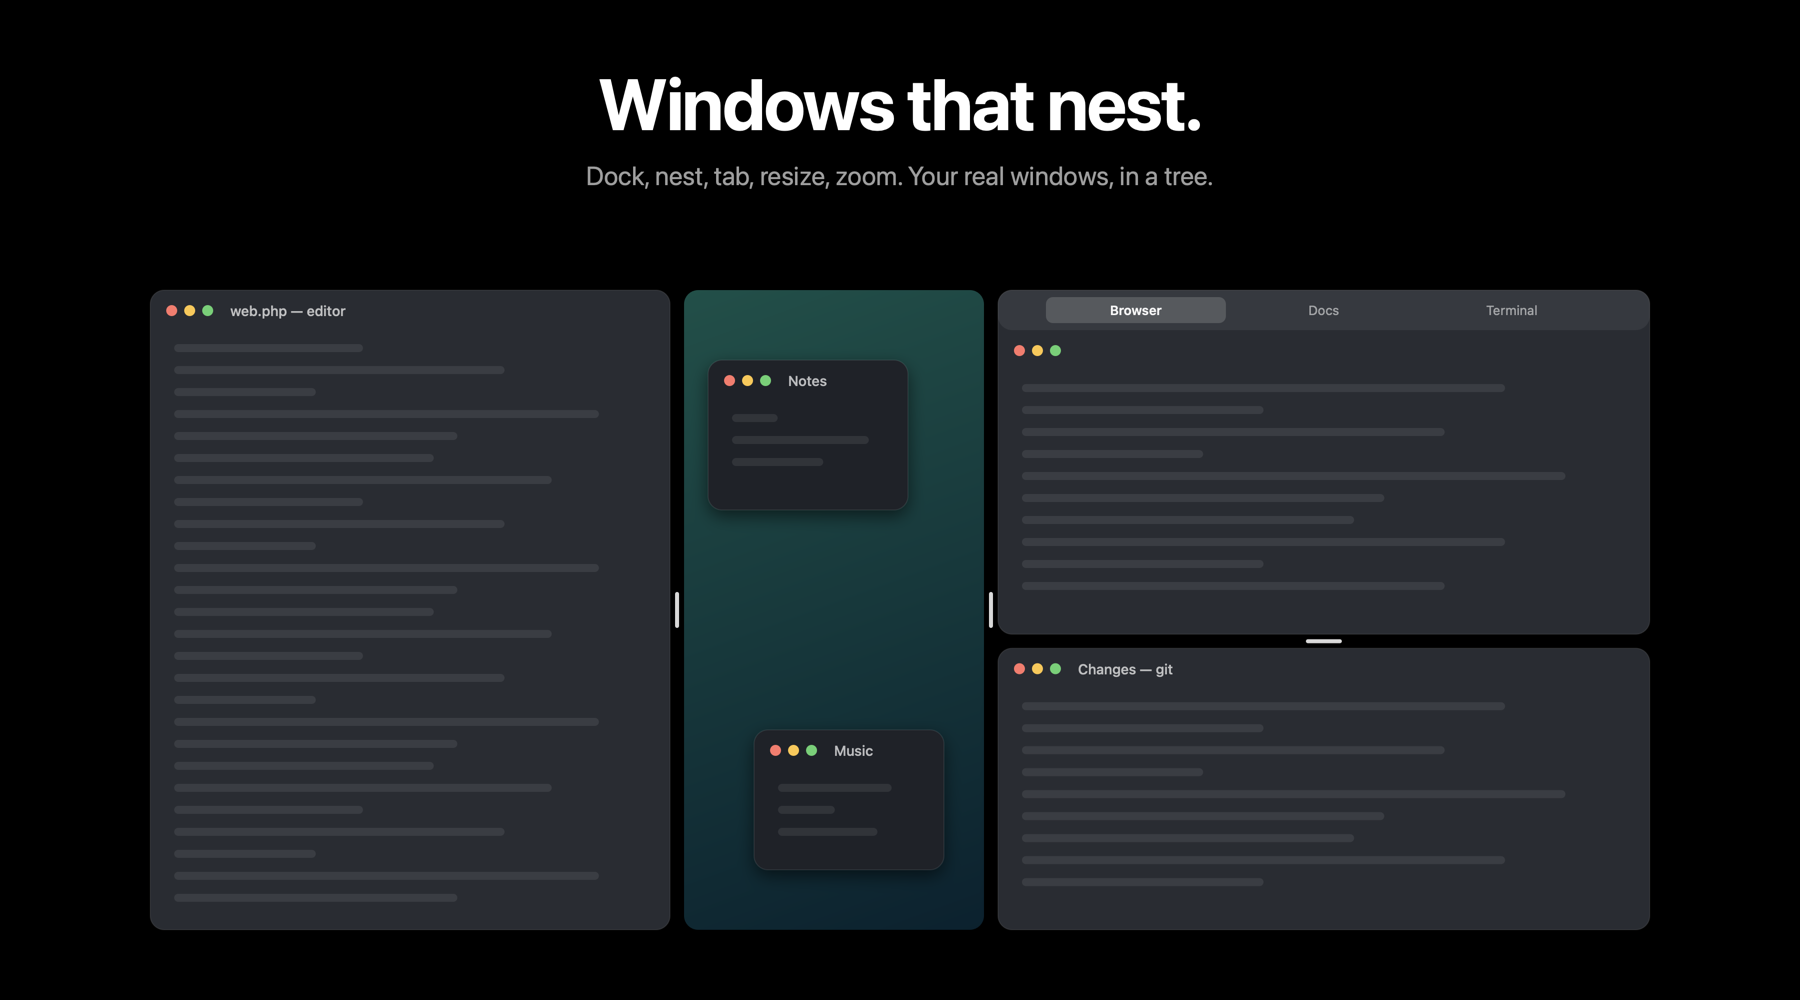Open the Docs tab
The height and width of the screenshot is (1000, 1800).
coord(1323,310)
